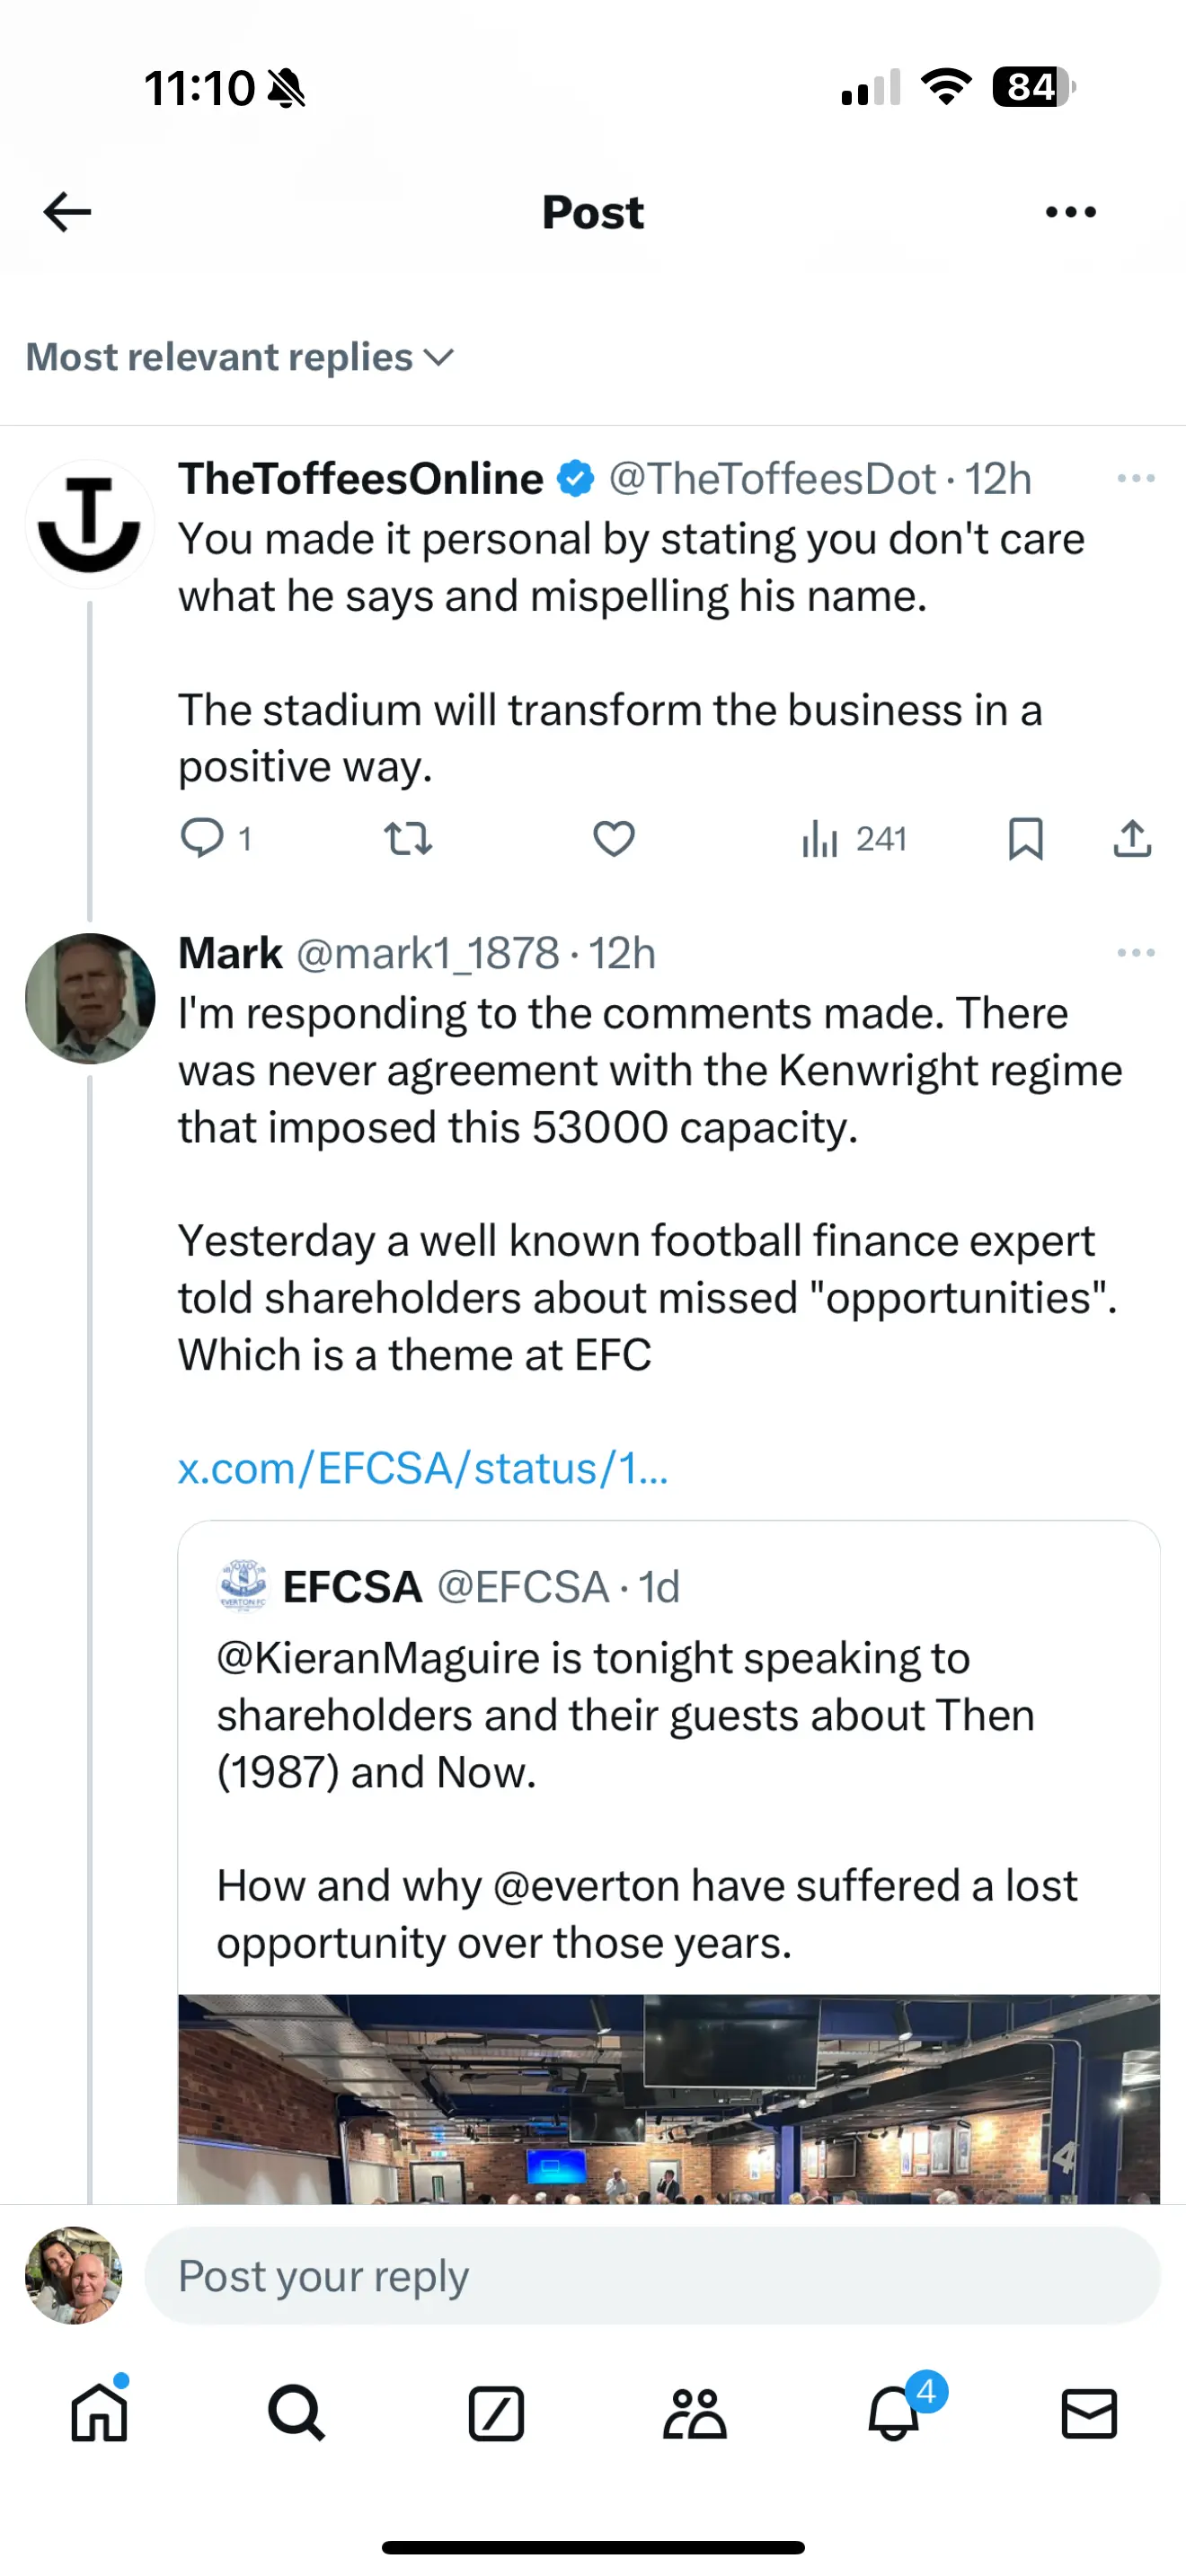1186x2576 pixels.
Task: Open the post options three-dot menu
Action: tap(1070, 212)
